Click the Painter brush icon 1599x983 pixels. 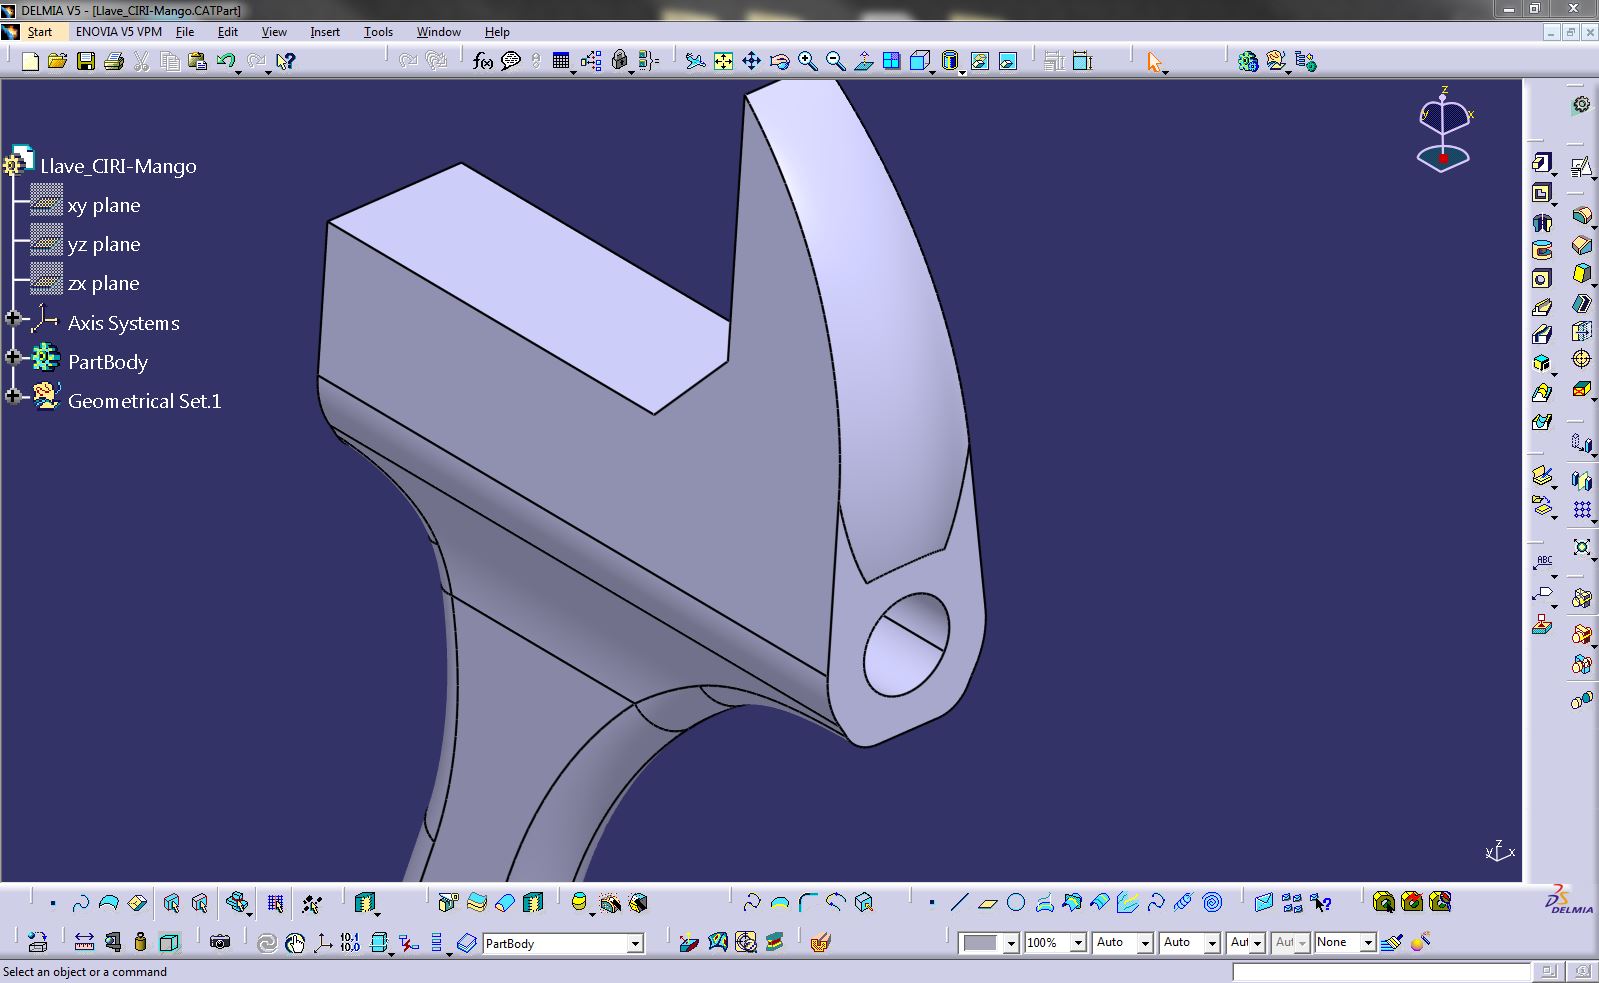1391,942
